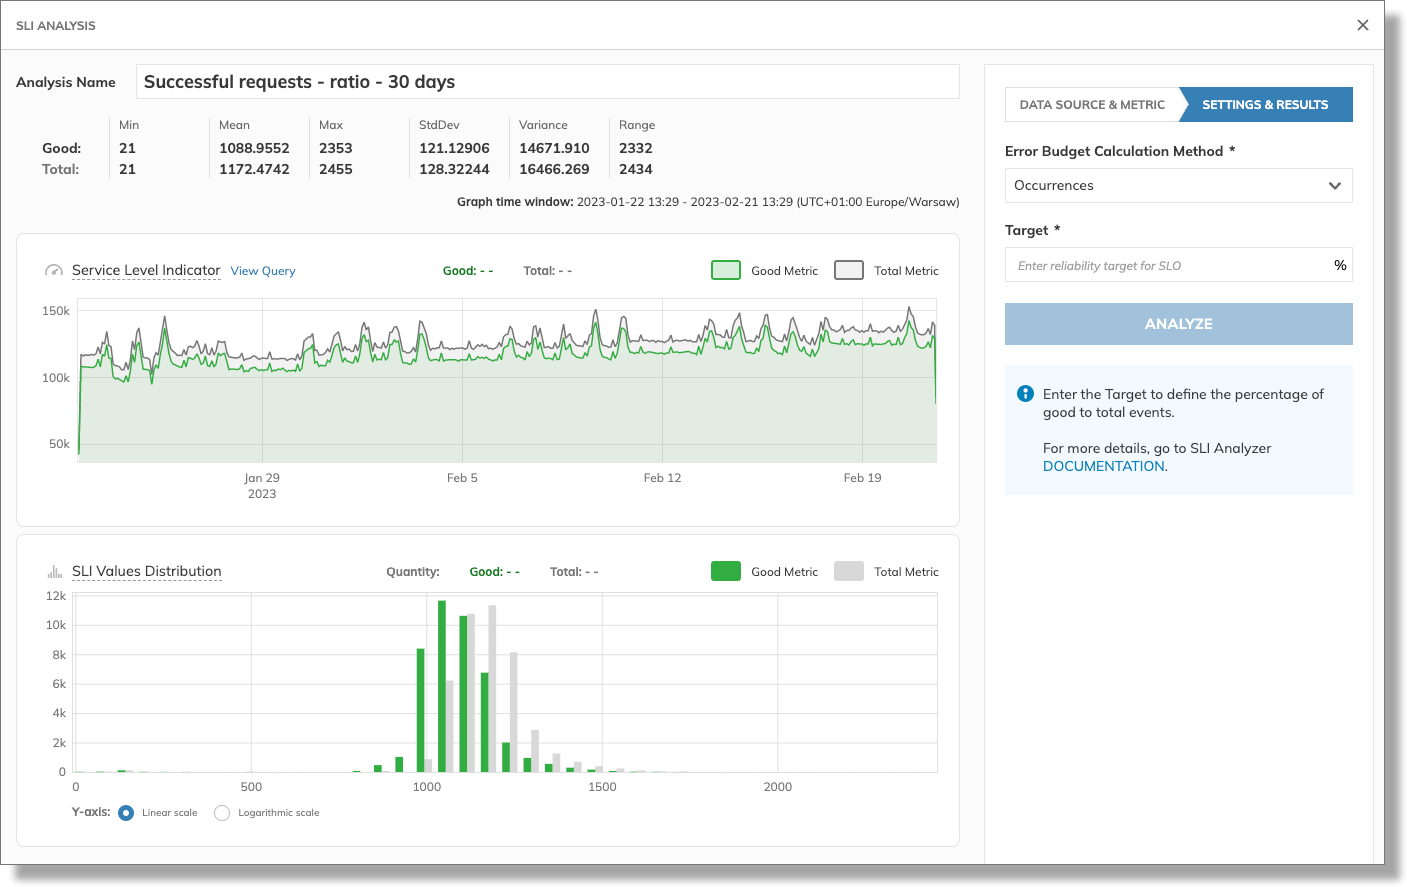The image size is (1407, 887).
Task: Click the Good mean value 1088.9552
Action: point(254,148)
